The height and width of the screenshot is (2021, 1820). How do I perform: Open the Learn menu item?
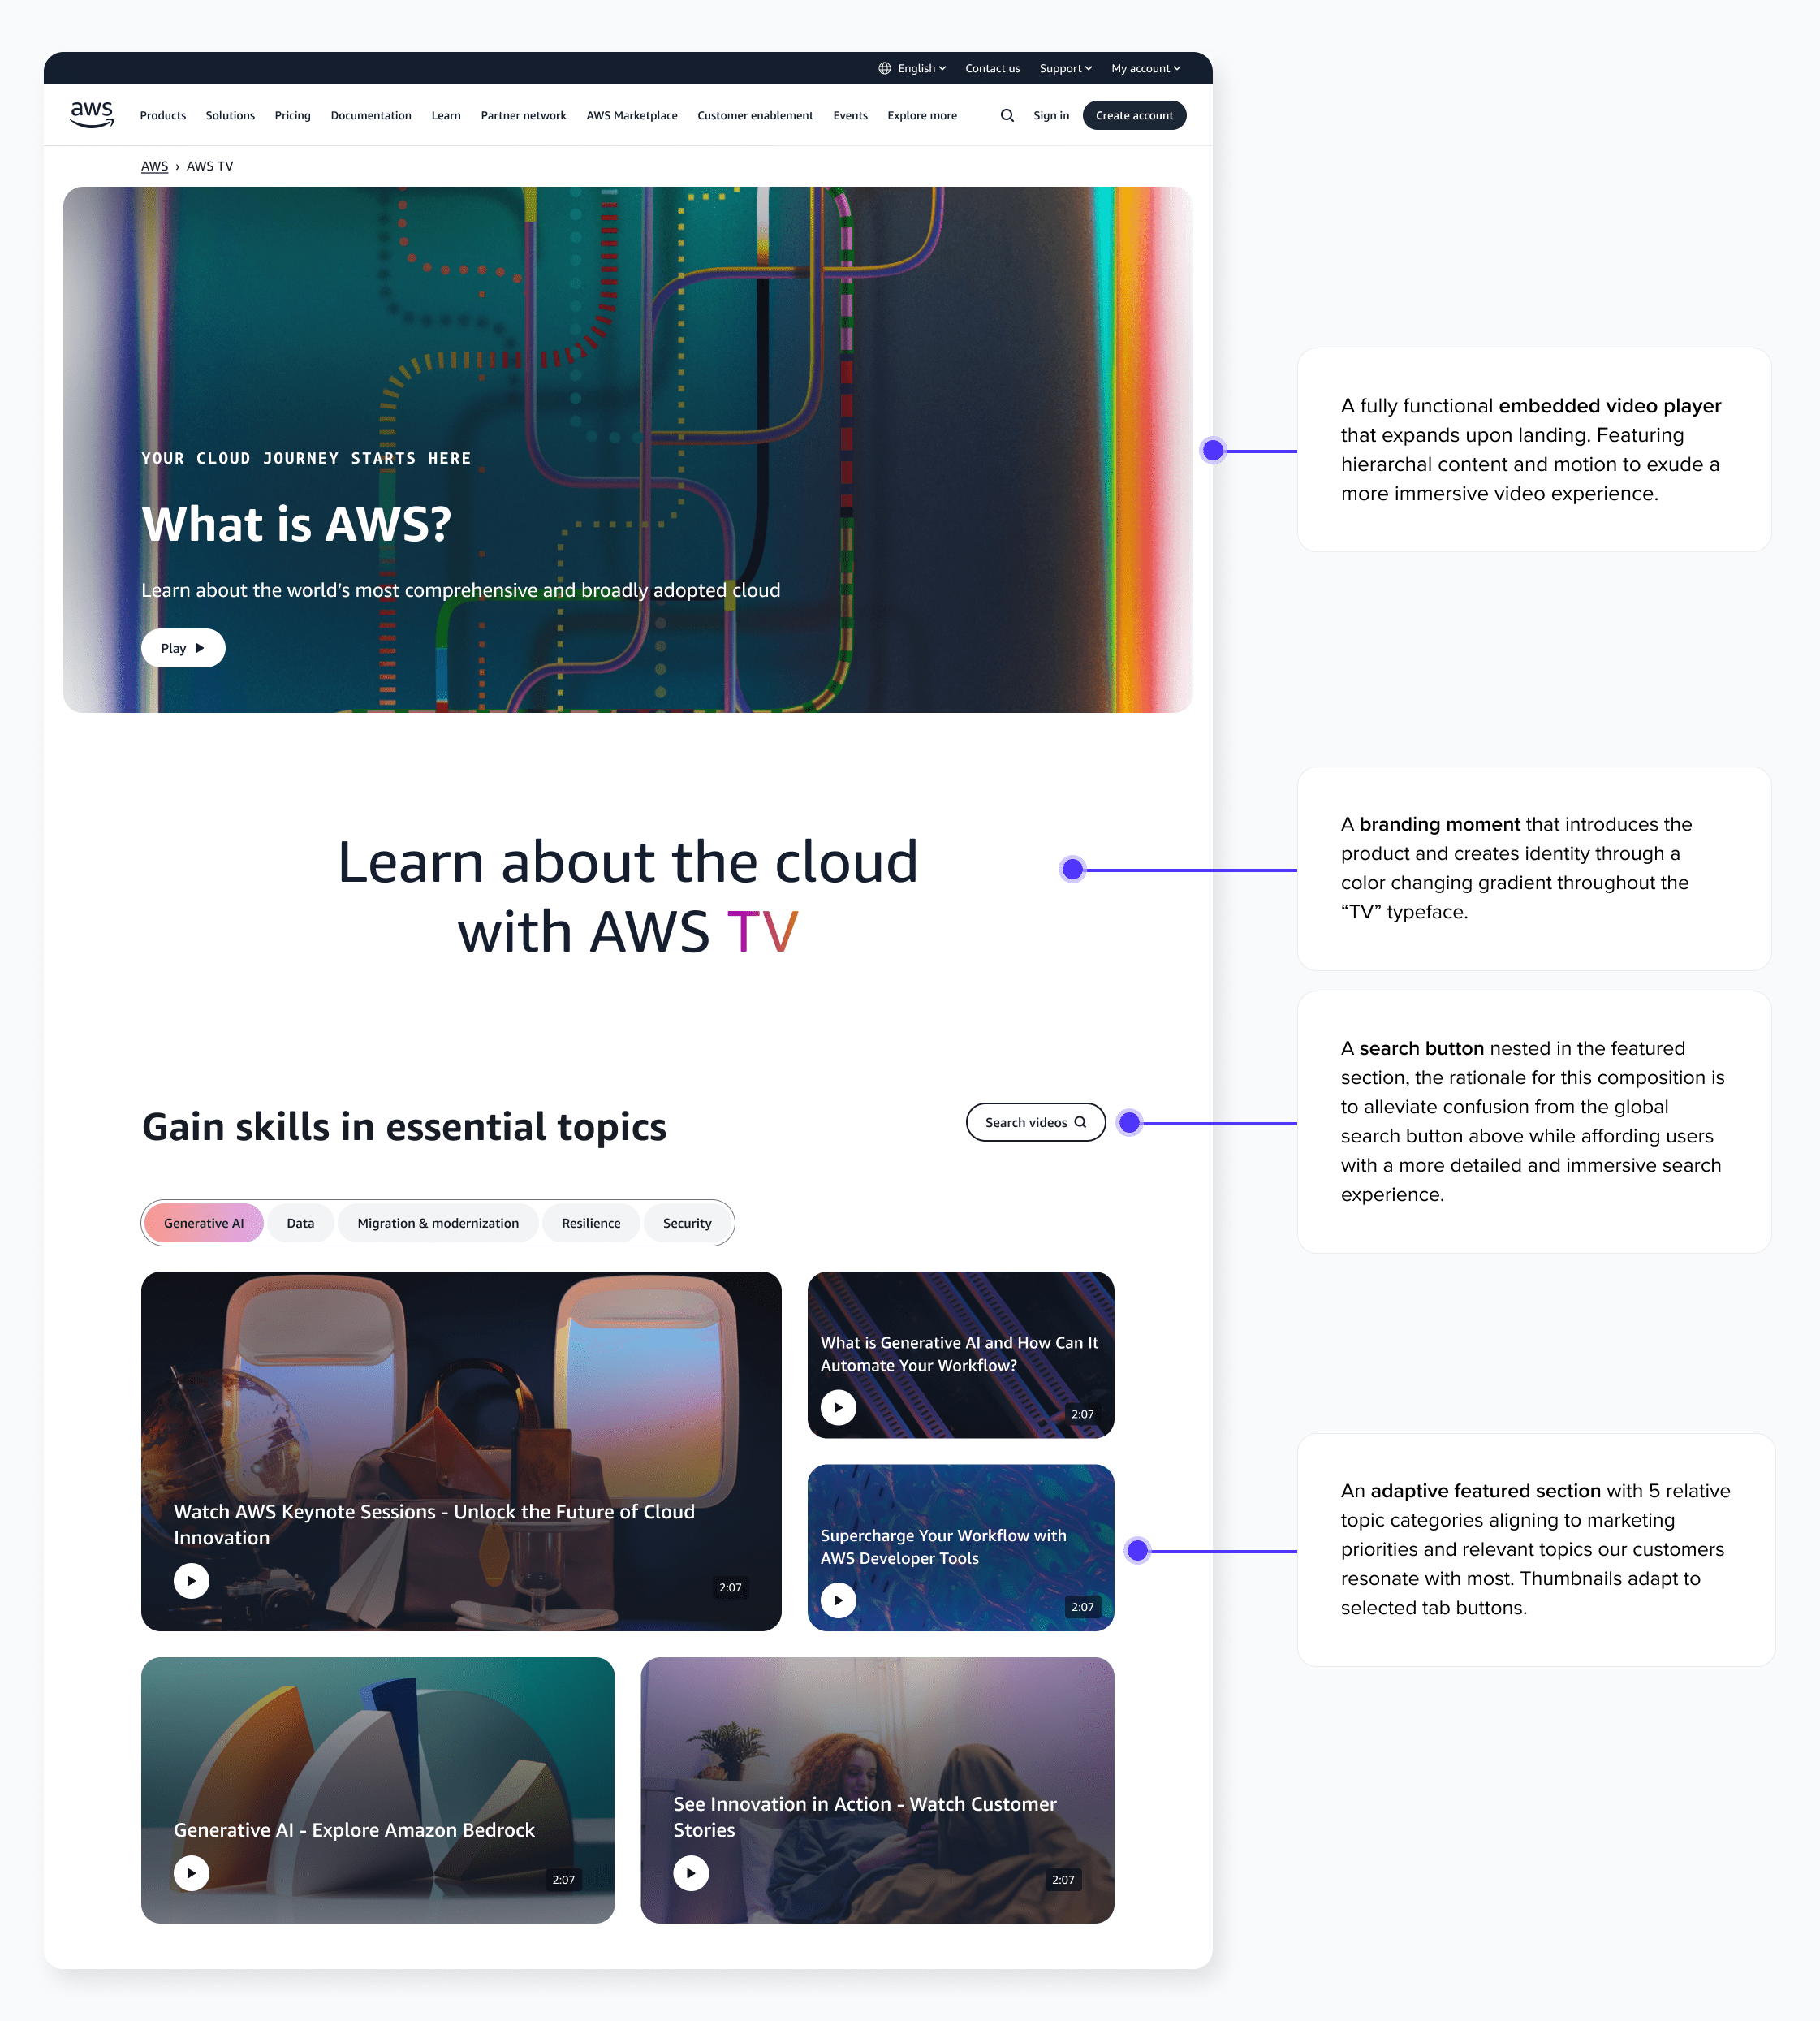point(446,116)
